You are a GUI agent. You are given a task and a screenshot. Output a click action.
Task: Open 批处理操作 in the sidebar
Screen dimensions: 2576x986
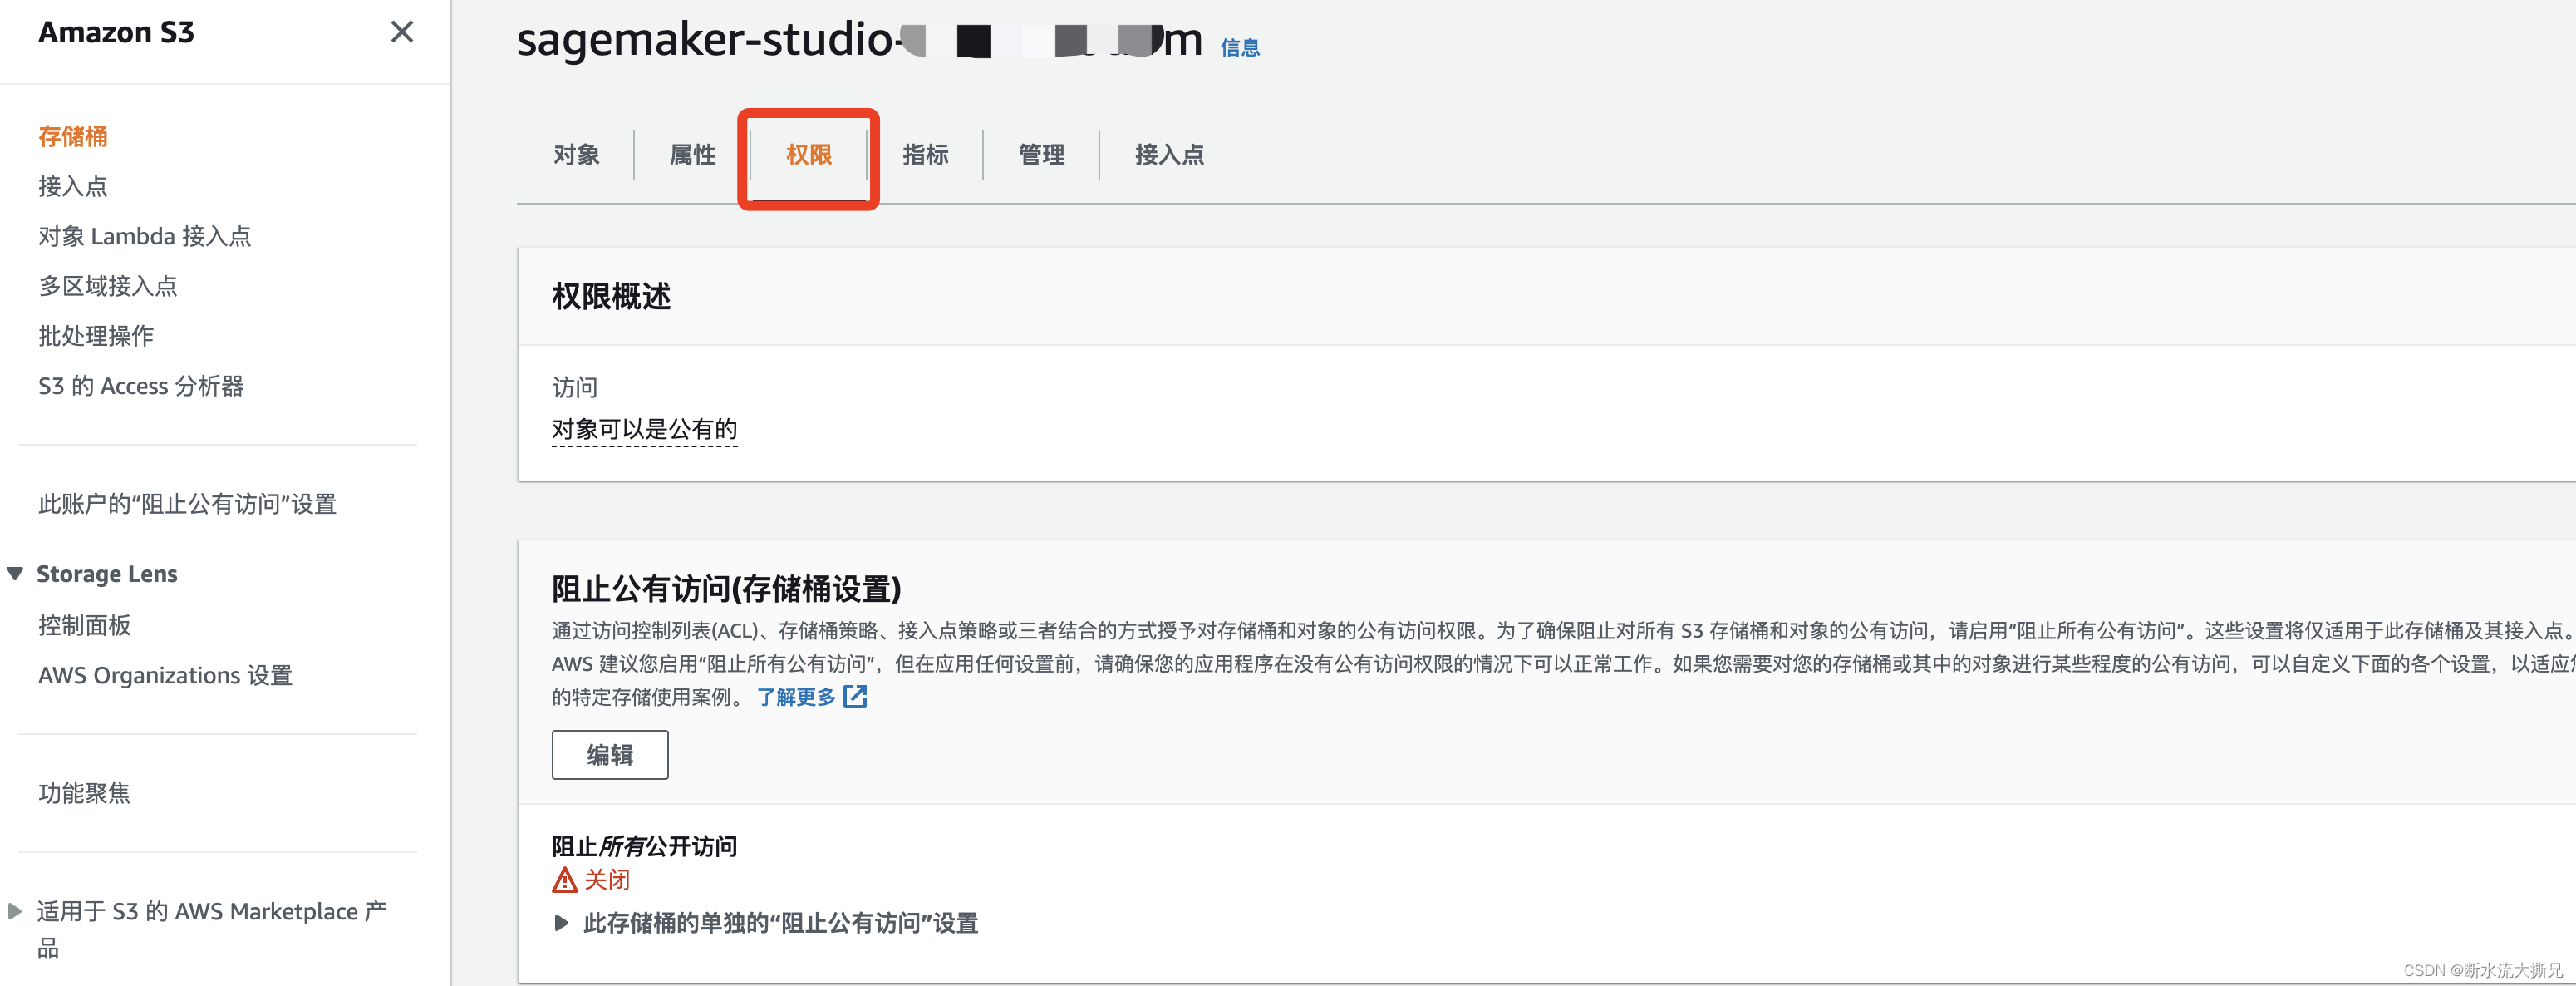click(x=96, y=336)
